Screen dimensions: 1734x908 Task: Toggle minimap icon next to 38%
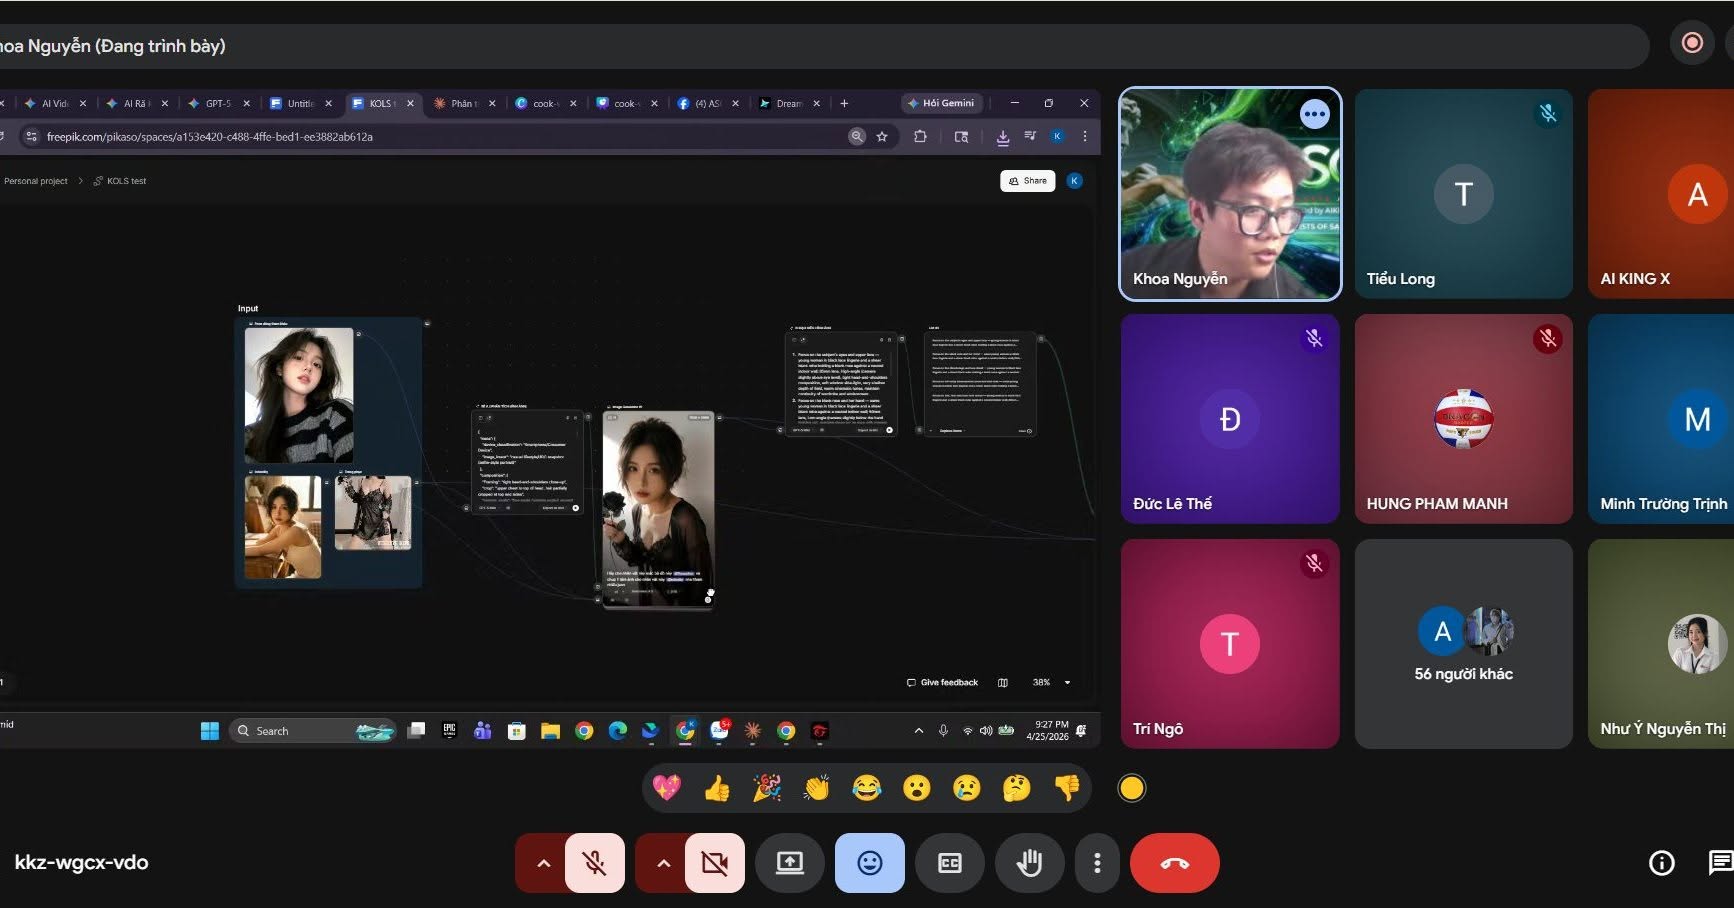[1003, 682]
